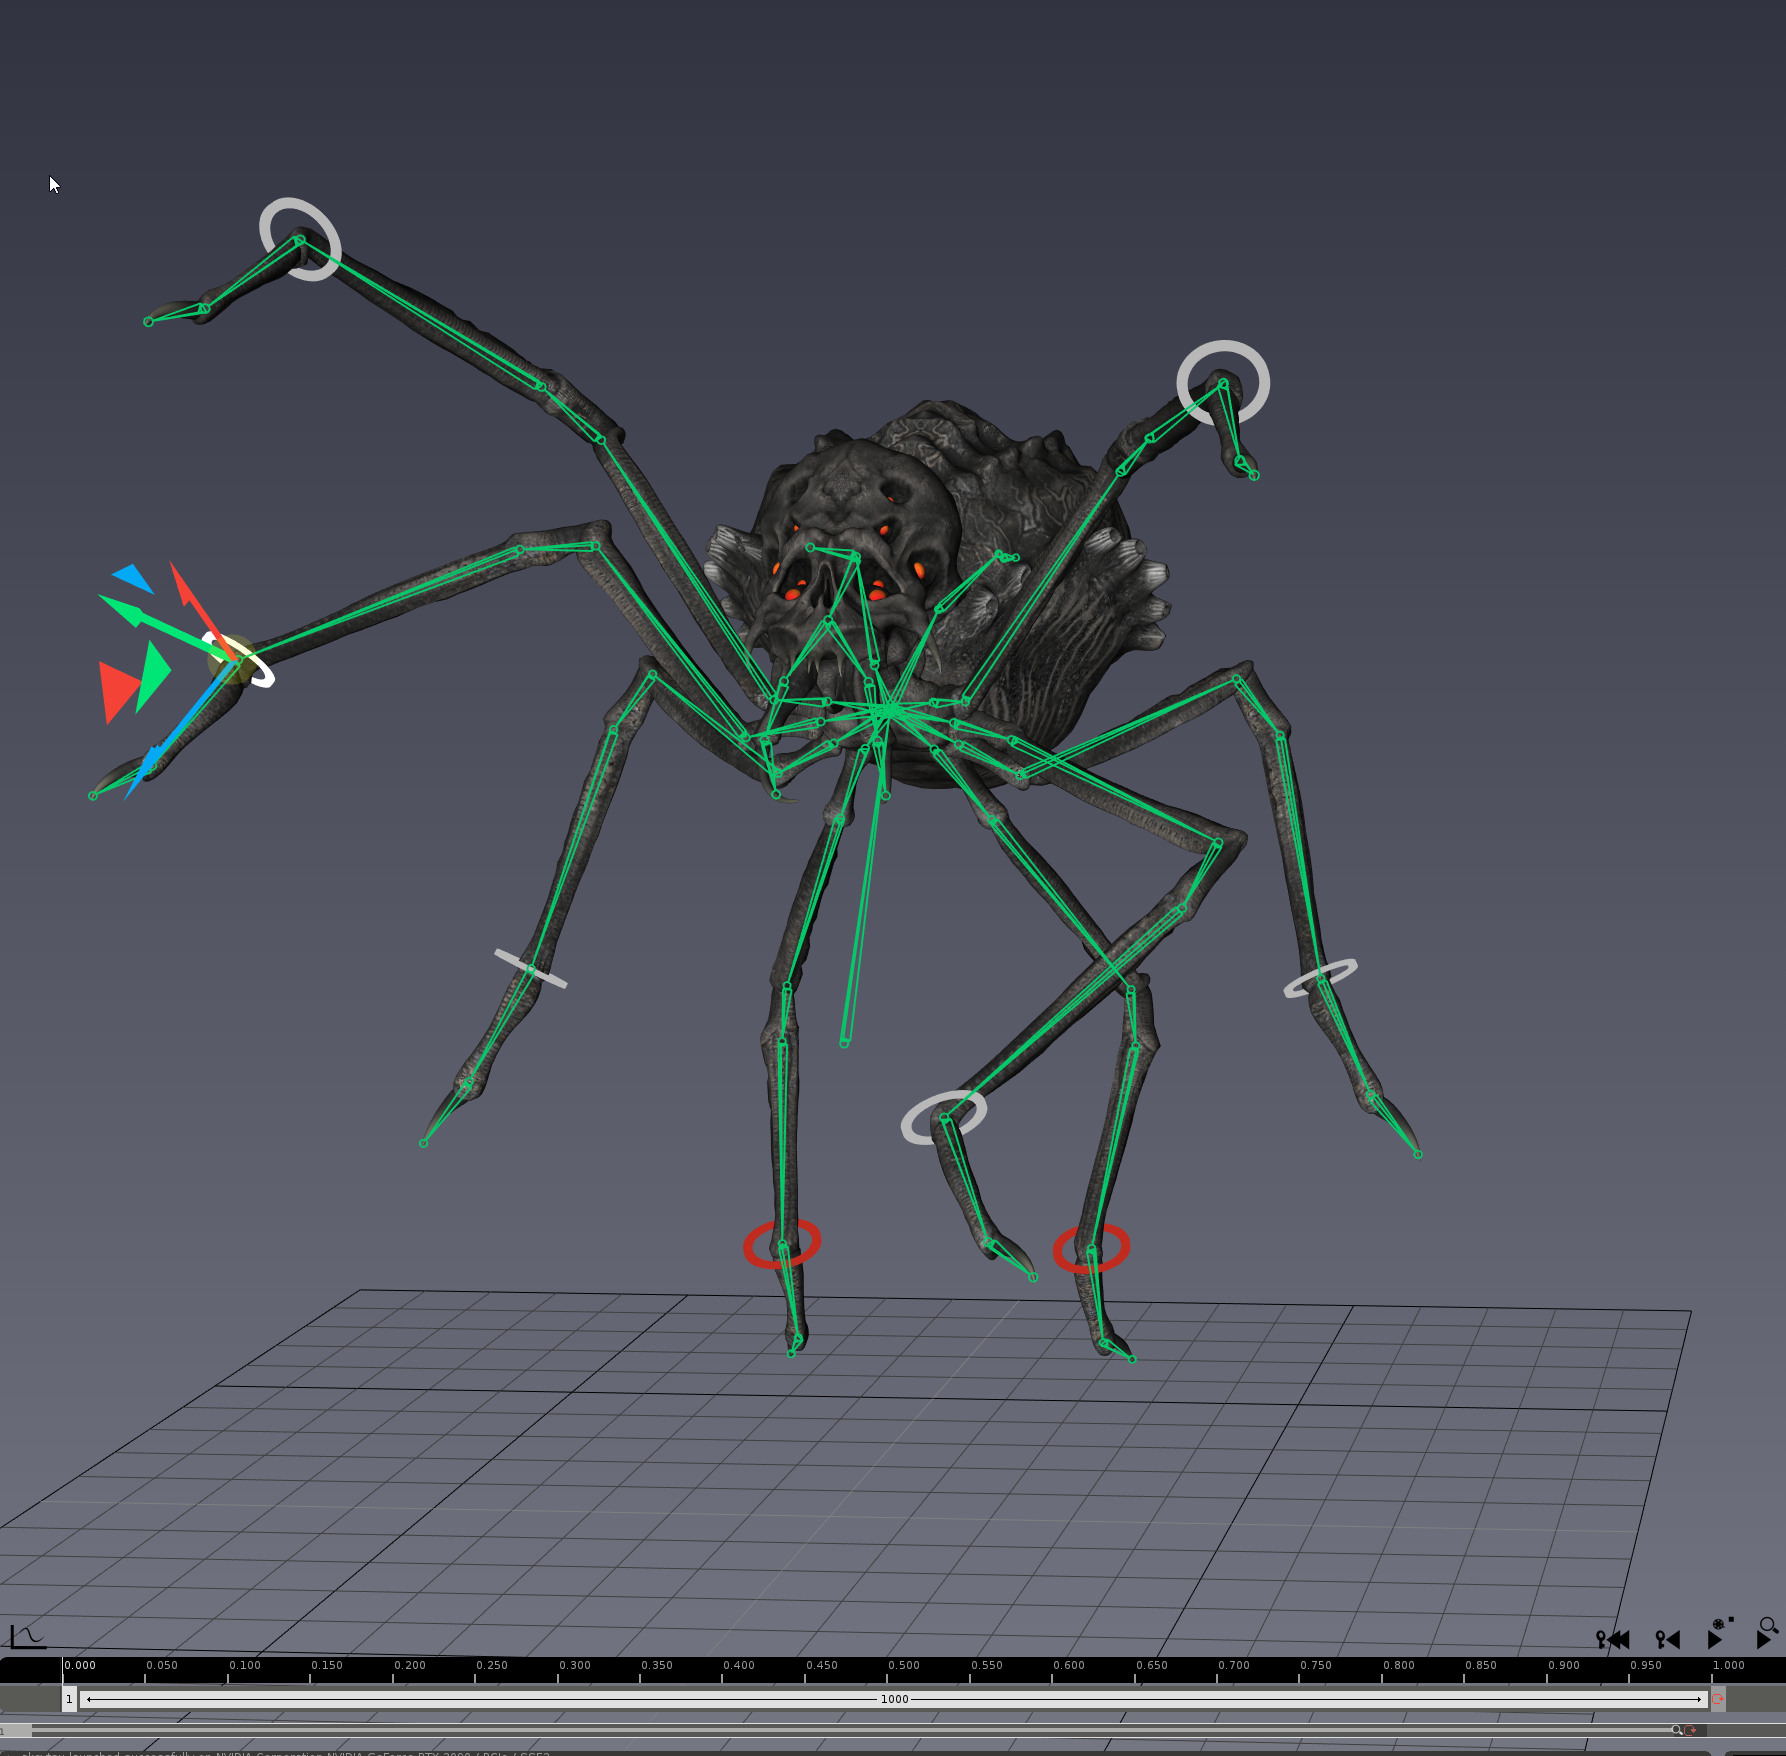Select the grey ring control on upper-left raised leg
This screenshot has width=1786, height=1756.
coord(300,239)
